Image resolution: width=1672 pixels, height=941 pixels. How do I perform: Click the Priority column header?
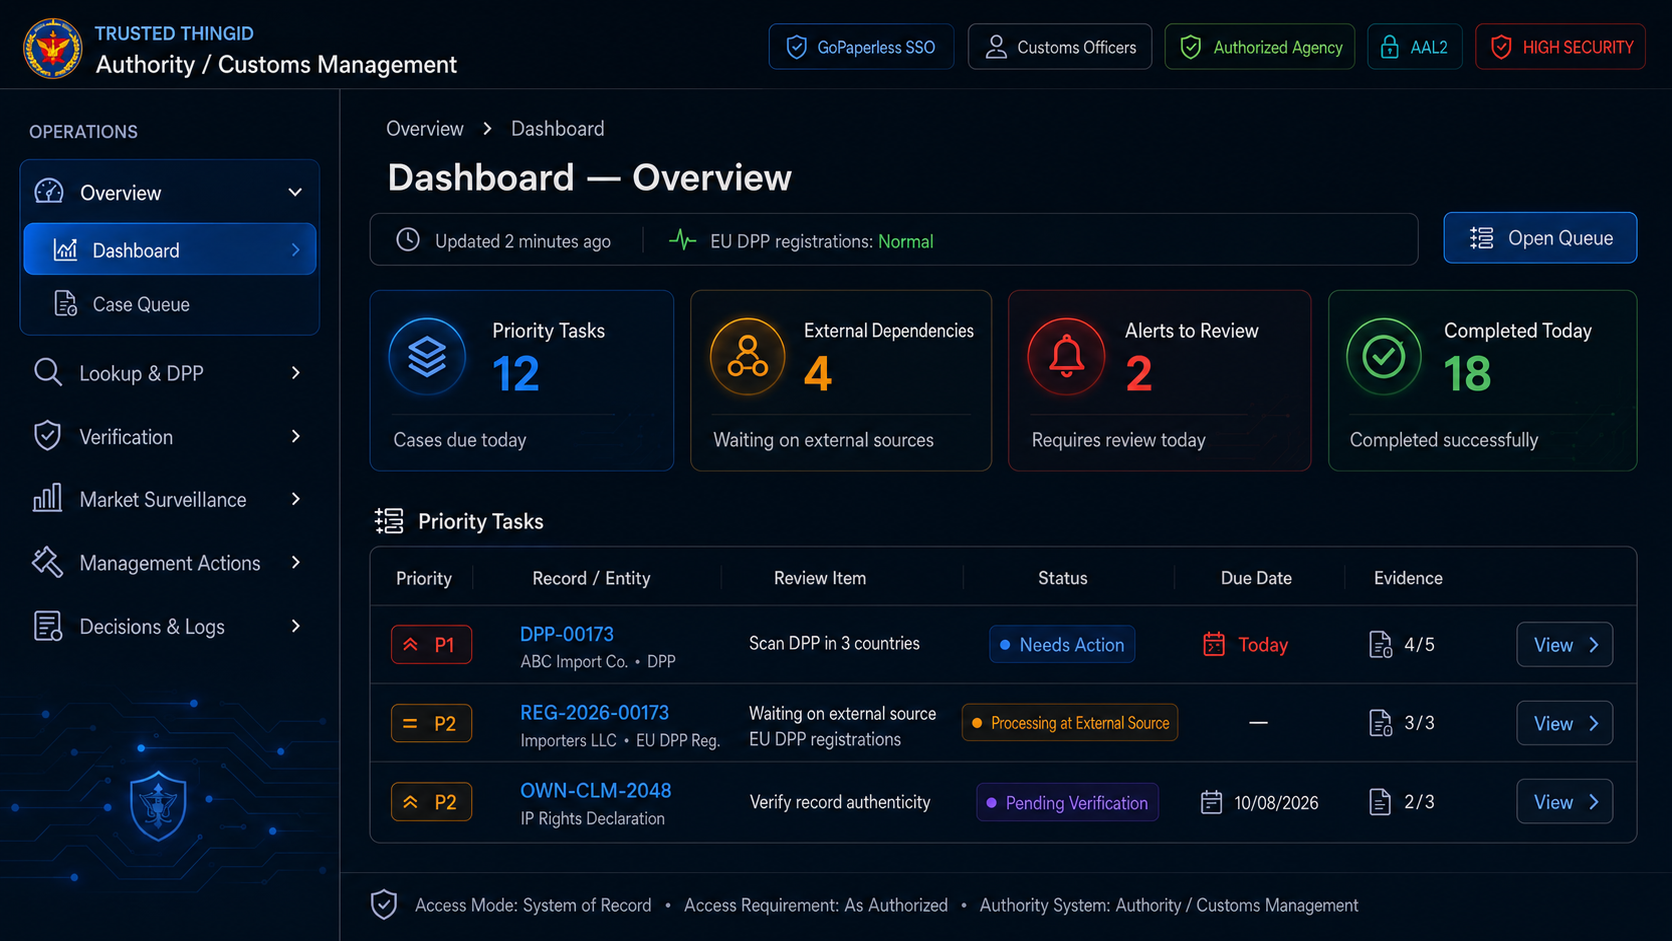(424, 578)
